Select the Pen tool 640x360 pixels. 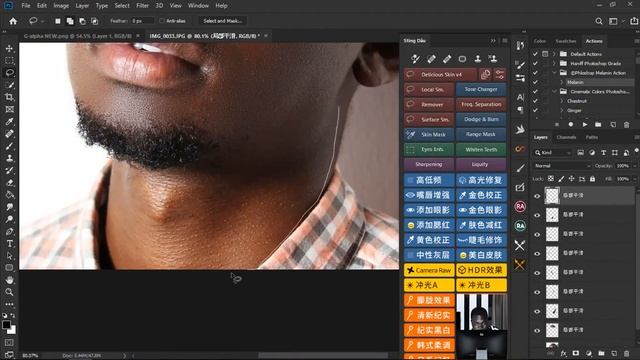(9, 231)
